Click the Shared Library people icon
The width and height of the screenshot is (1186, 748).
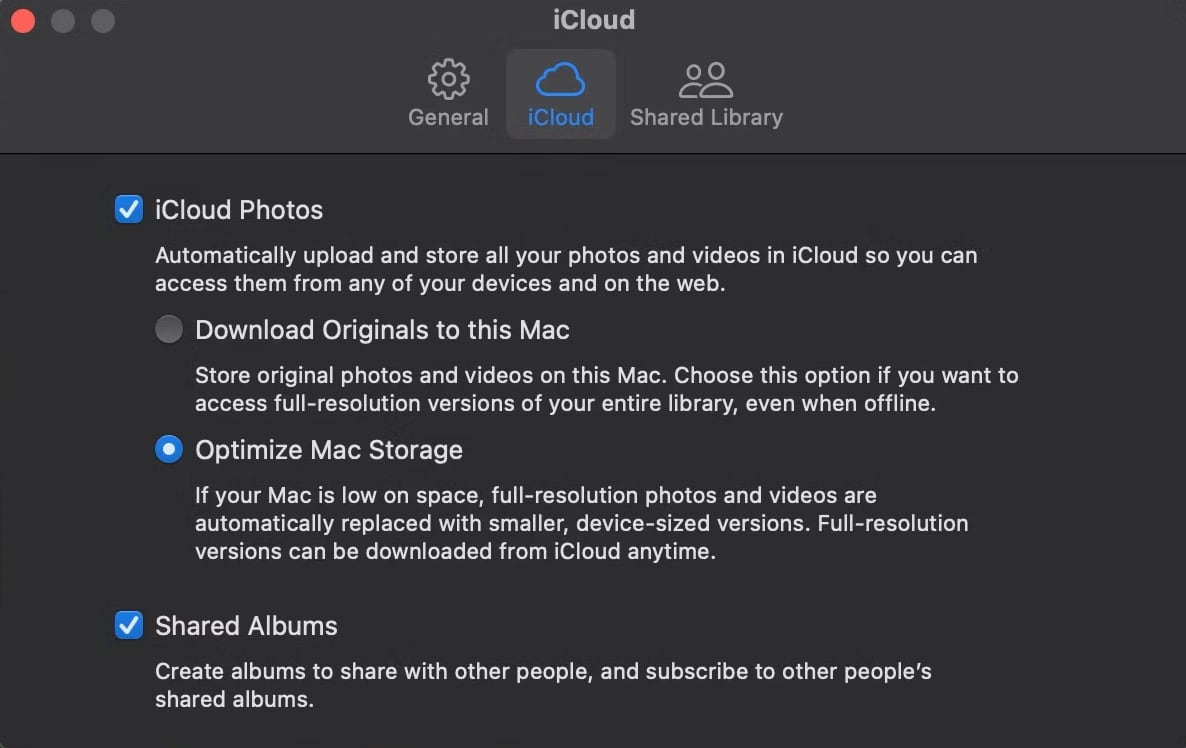point(706,79)
